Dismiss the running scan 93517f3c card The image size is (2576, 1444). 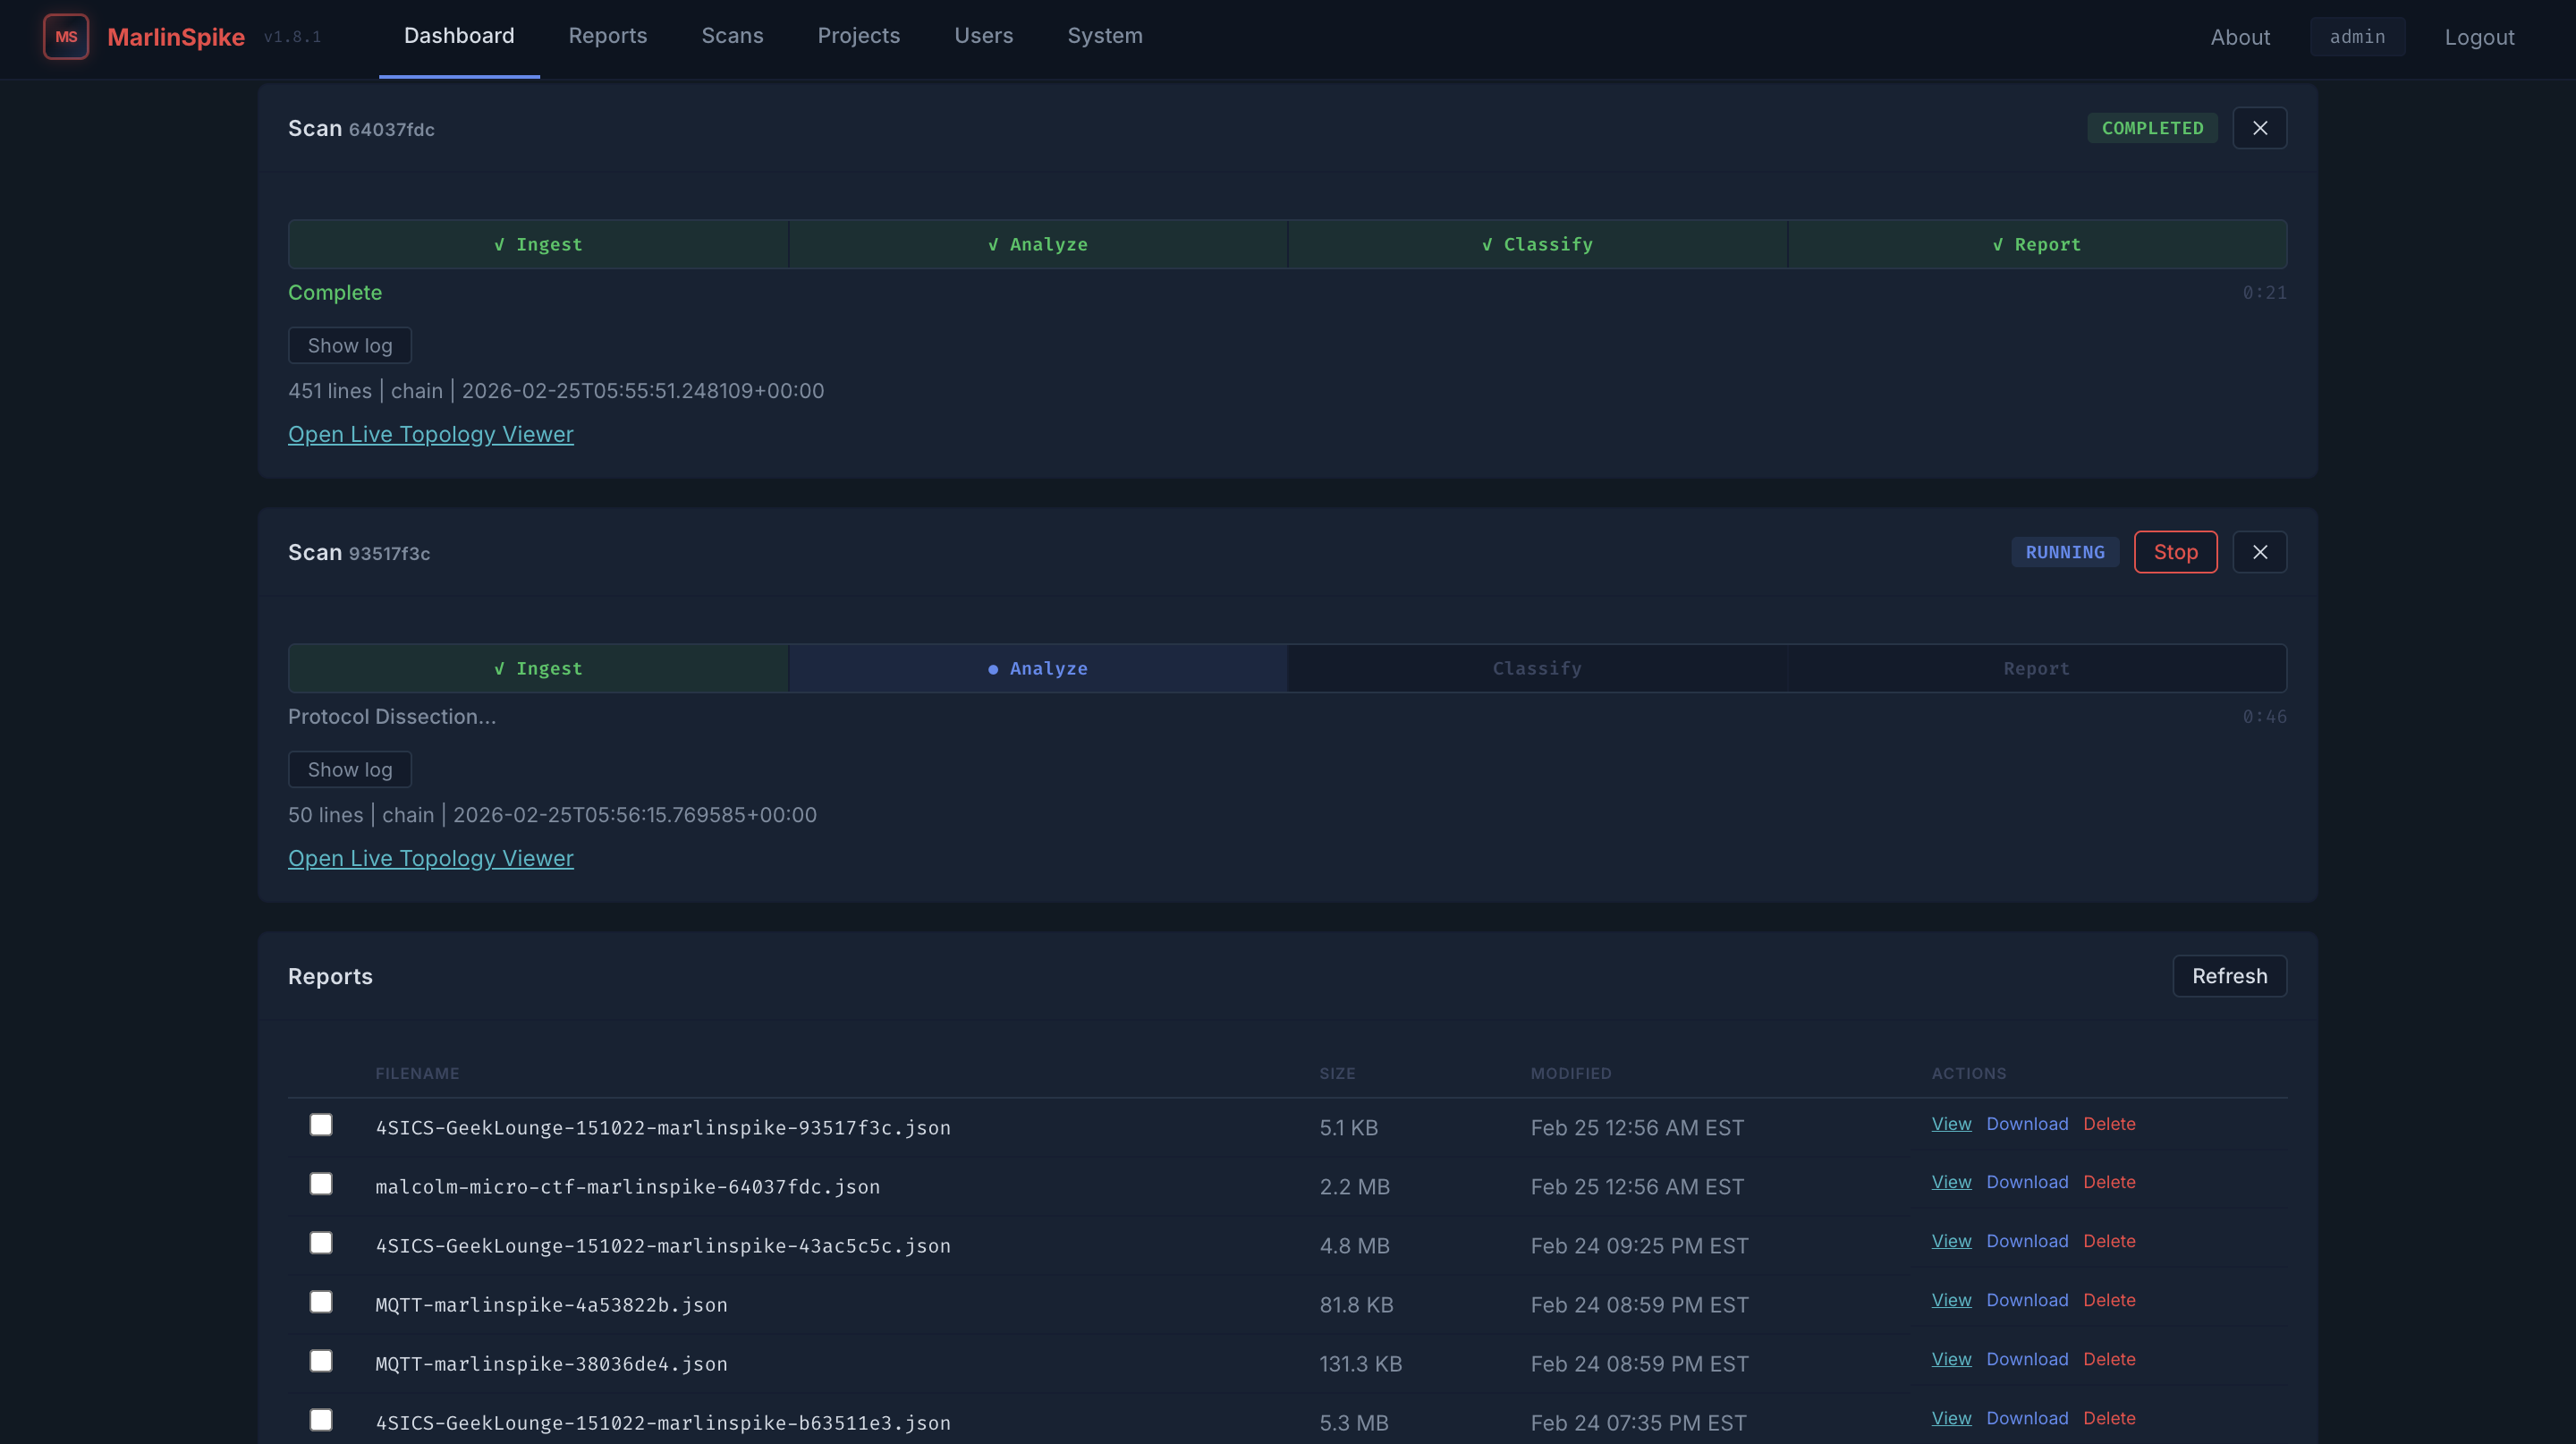2260,551
